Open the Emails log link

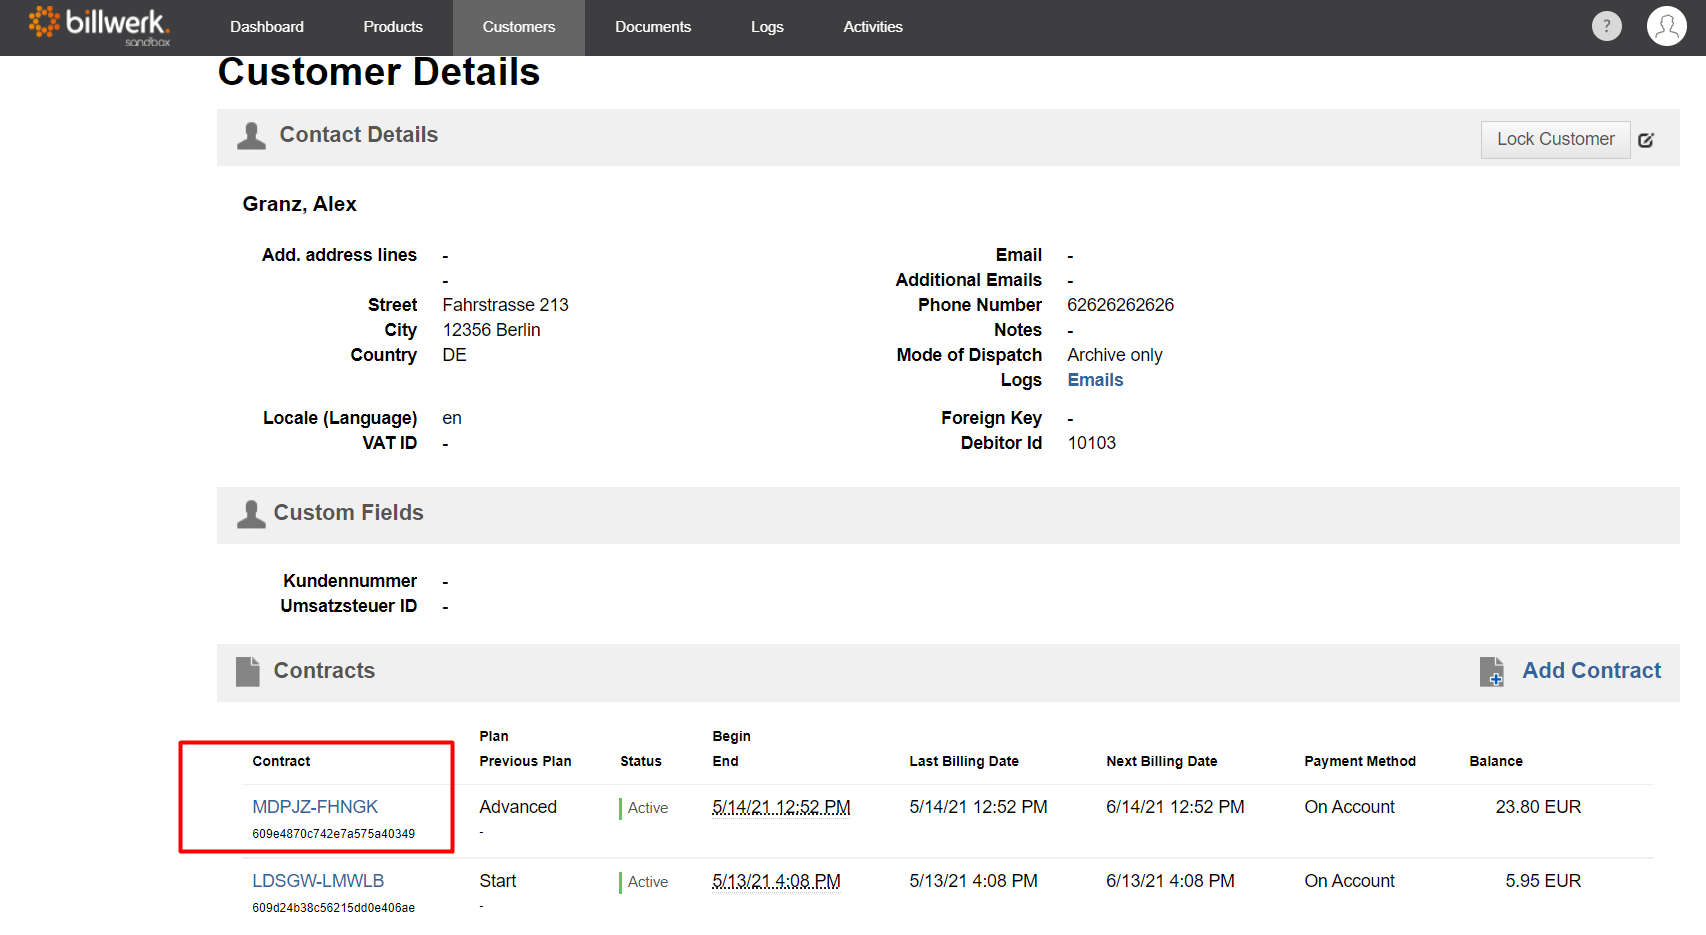[x=1095, y=380]
